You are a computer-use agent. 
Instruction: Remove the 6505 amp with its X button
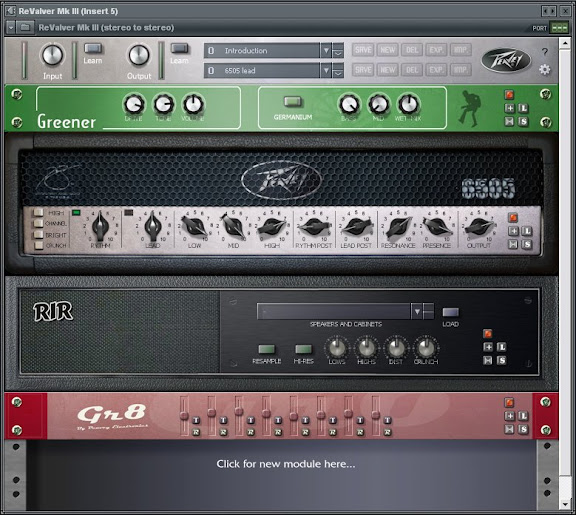pos(513,244)
